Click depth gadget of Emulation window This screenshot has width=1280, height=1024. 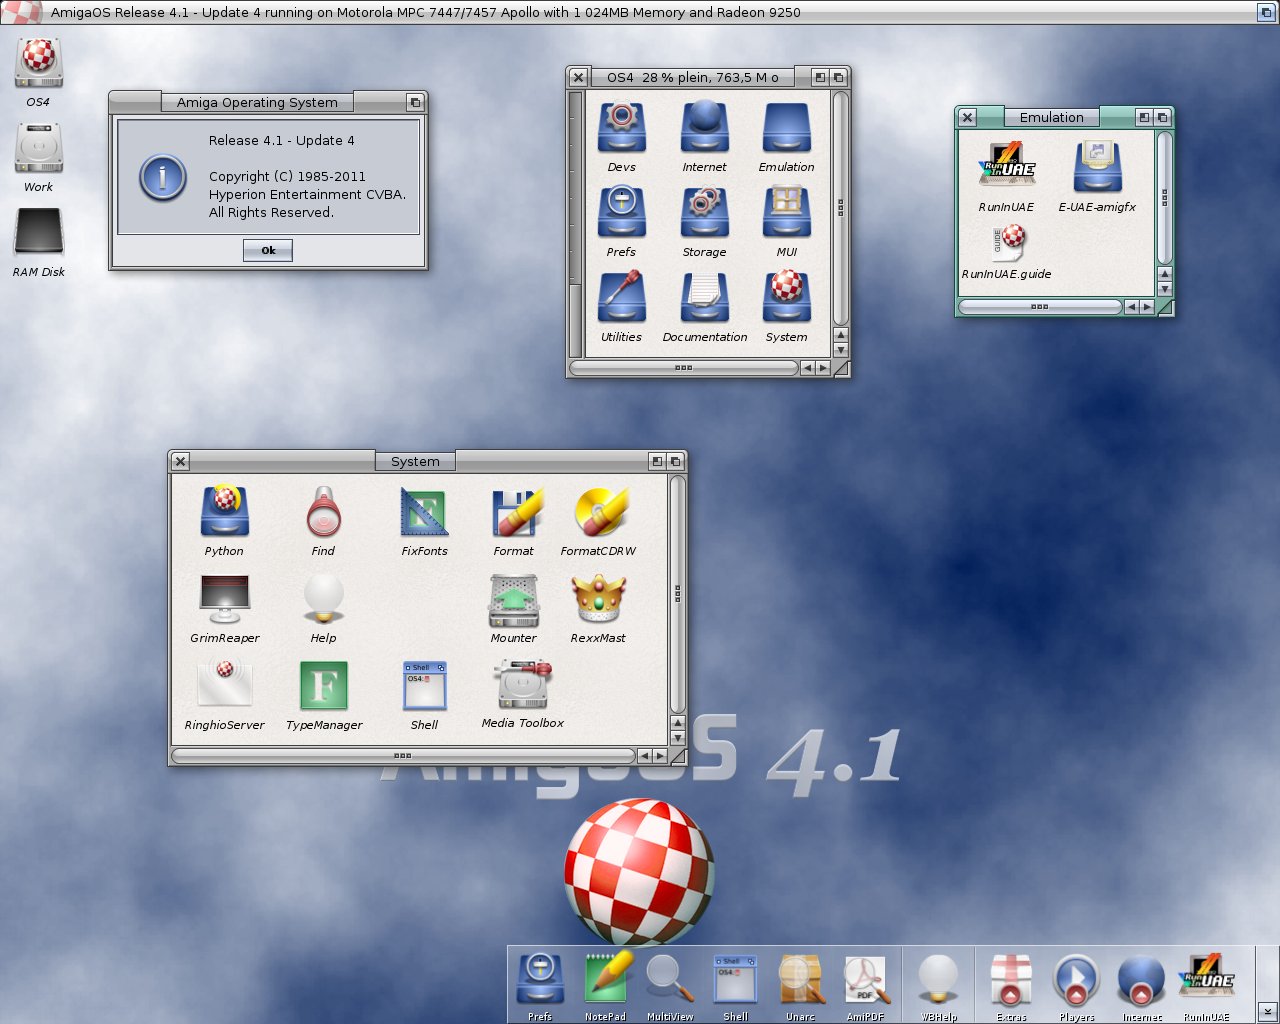[1163, 117]
